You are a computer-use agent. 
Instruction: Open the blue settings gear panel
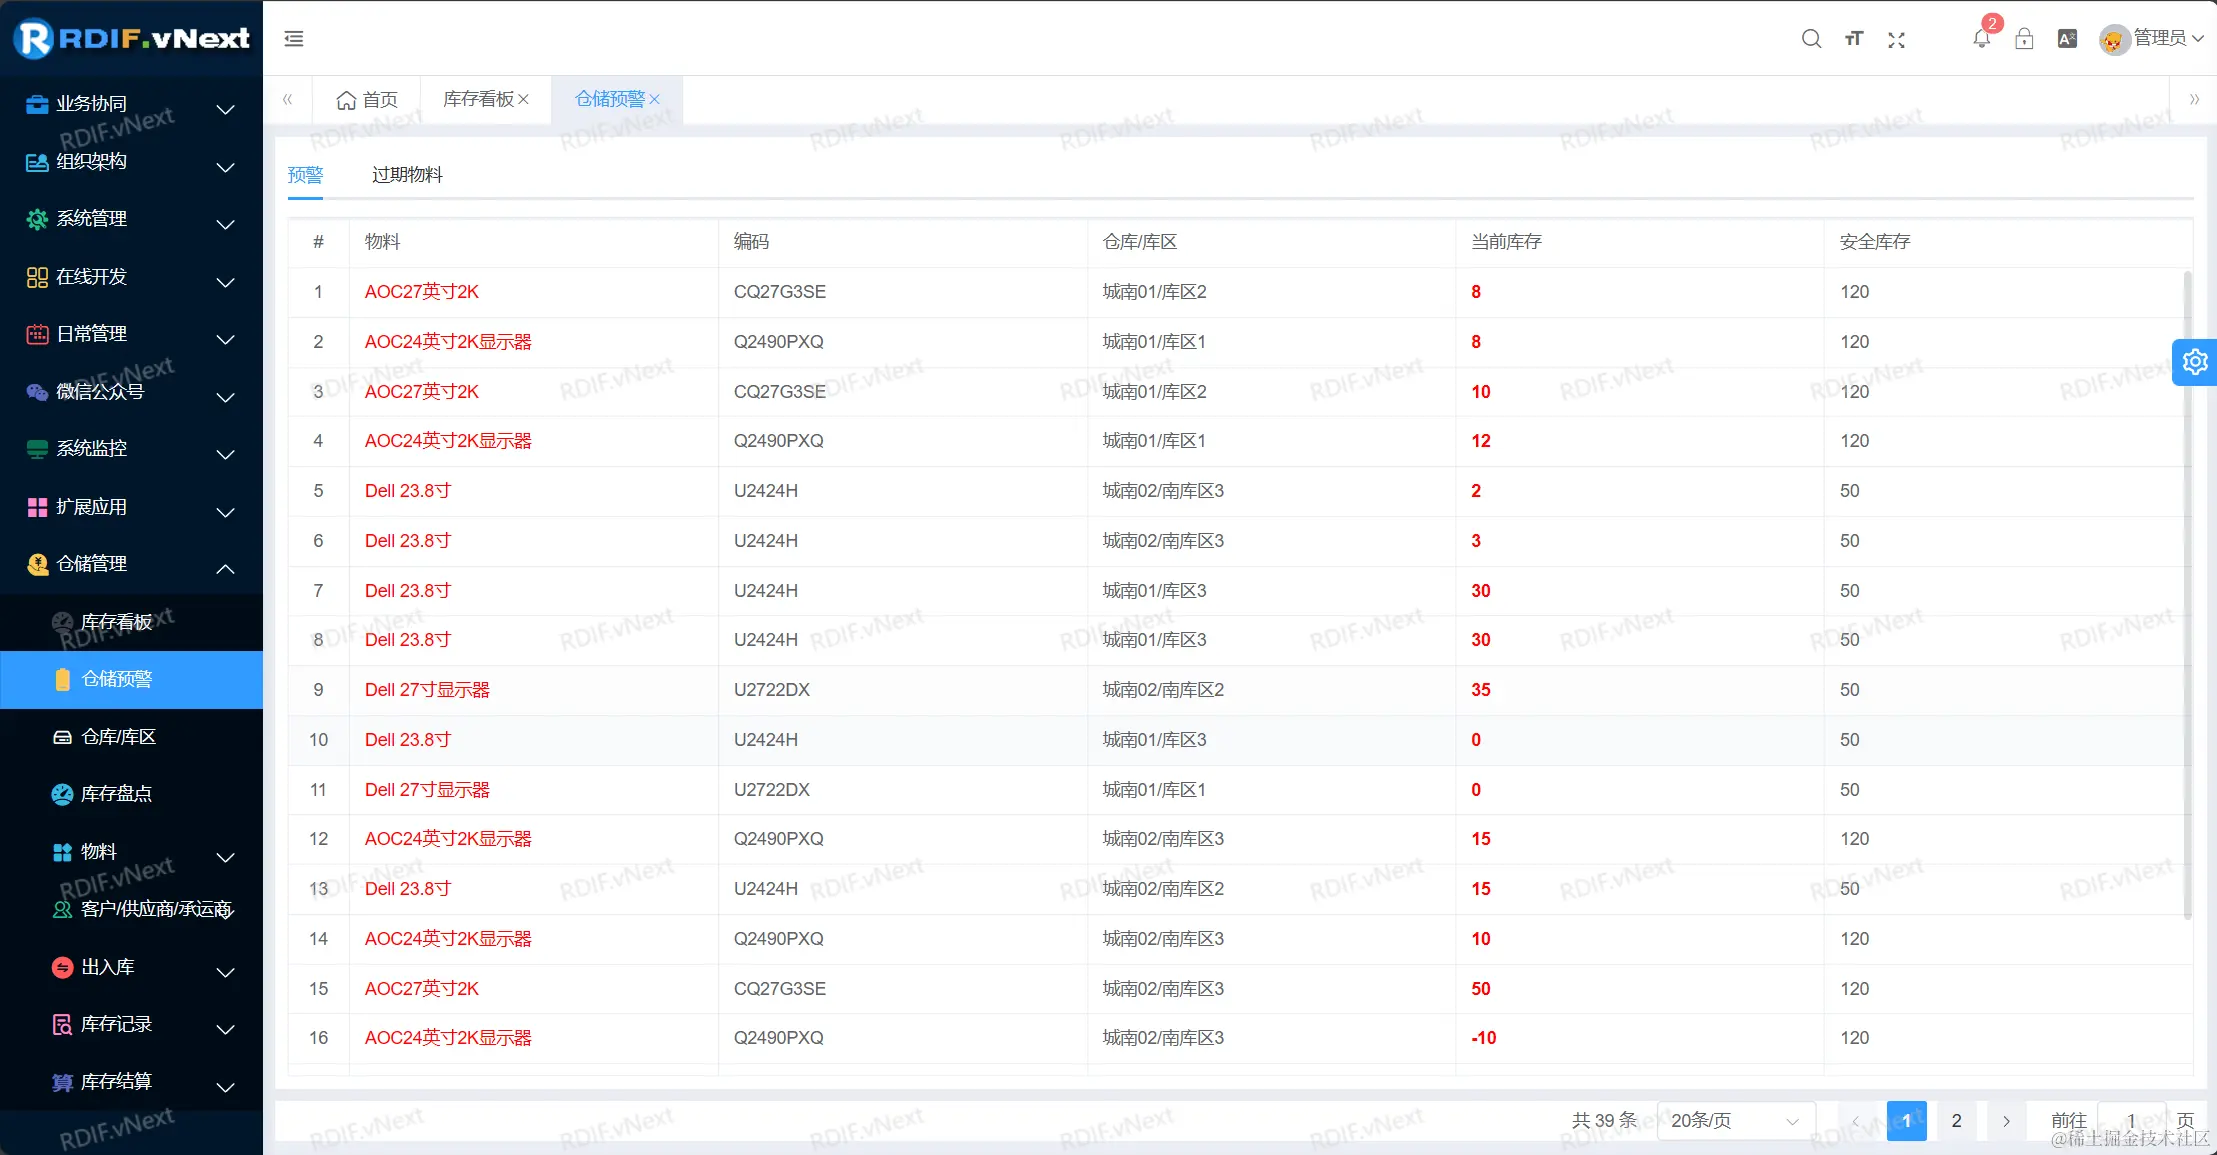[2195, 362]
